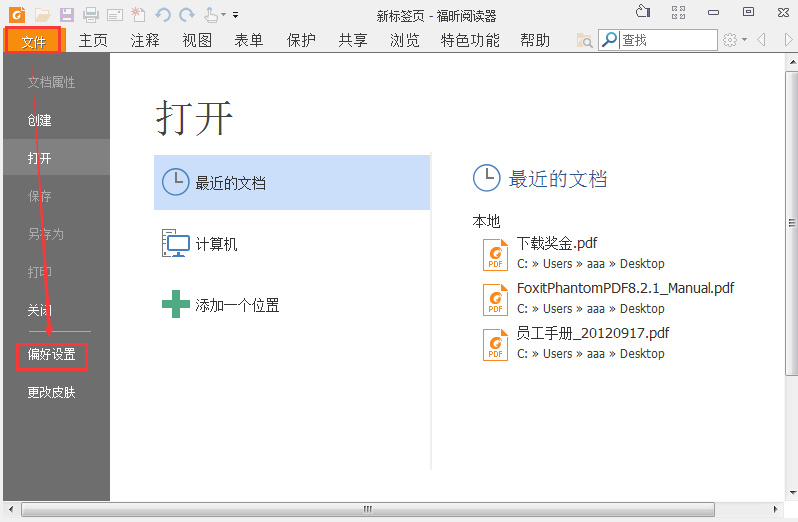Click the undo arrow icon
Image resolution: width=798 pixels, height=522 pixels.
(x=163, y=15)
